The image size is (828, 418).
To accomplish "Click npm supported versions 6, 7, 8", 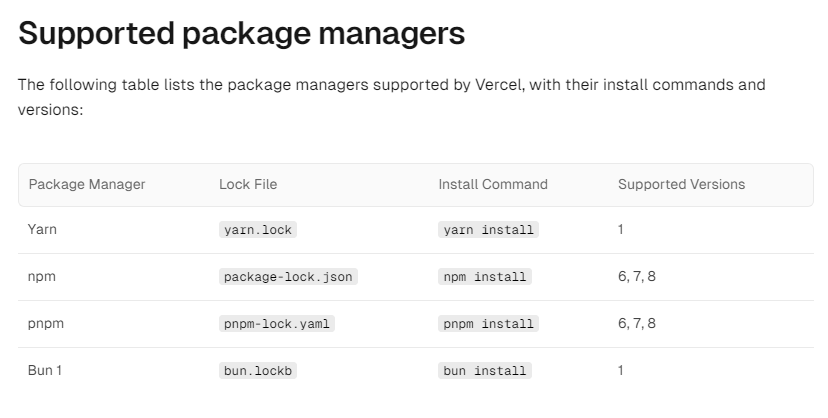I will (637, 277).
